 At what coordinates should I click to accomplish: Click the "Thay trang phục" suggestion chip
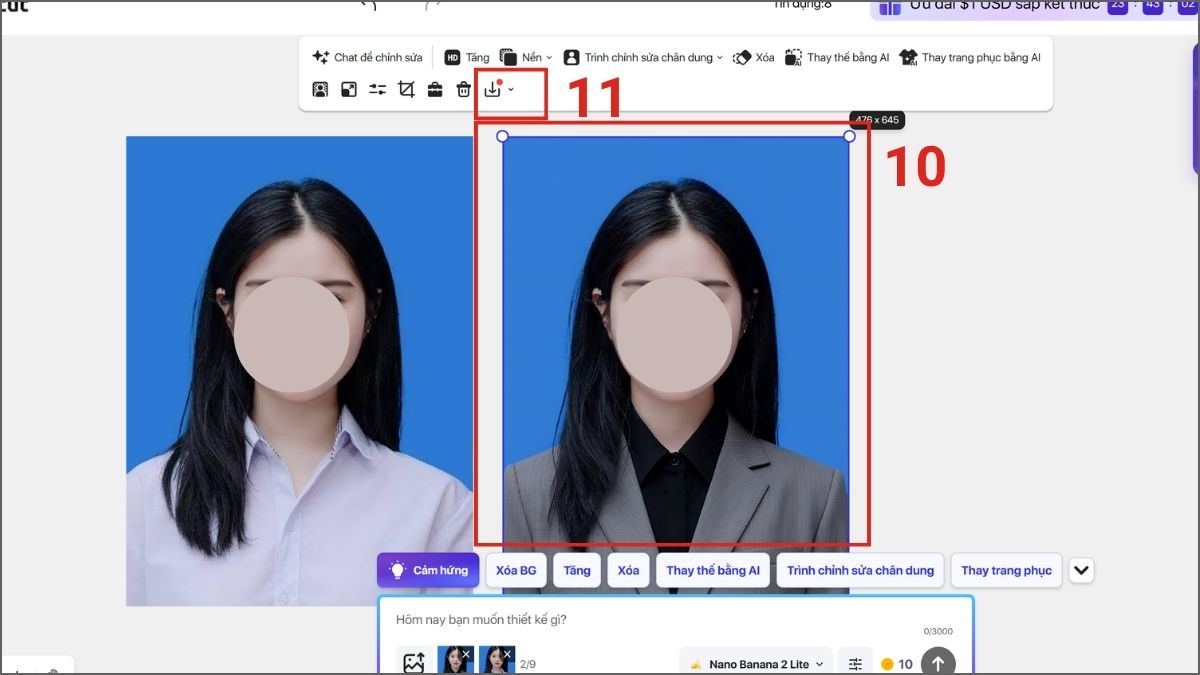[x=1006, y=570]
